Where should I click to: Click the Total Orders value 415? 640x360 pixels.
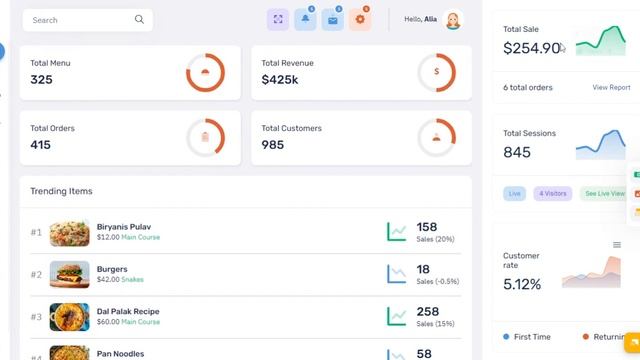pos(40,145)
